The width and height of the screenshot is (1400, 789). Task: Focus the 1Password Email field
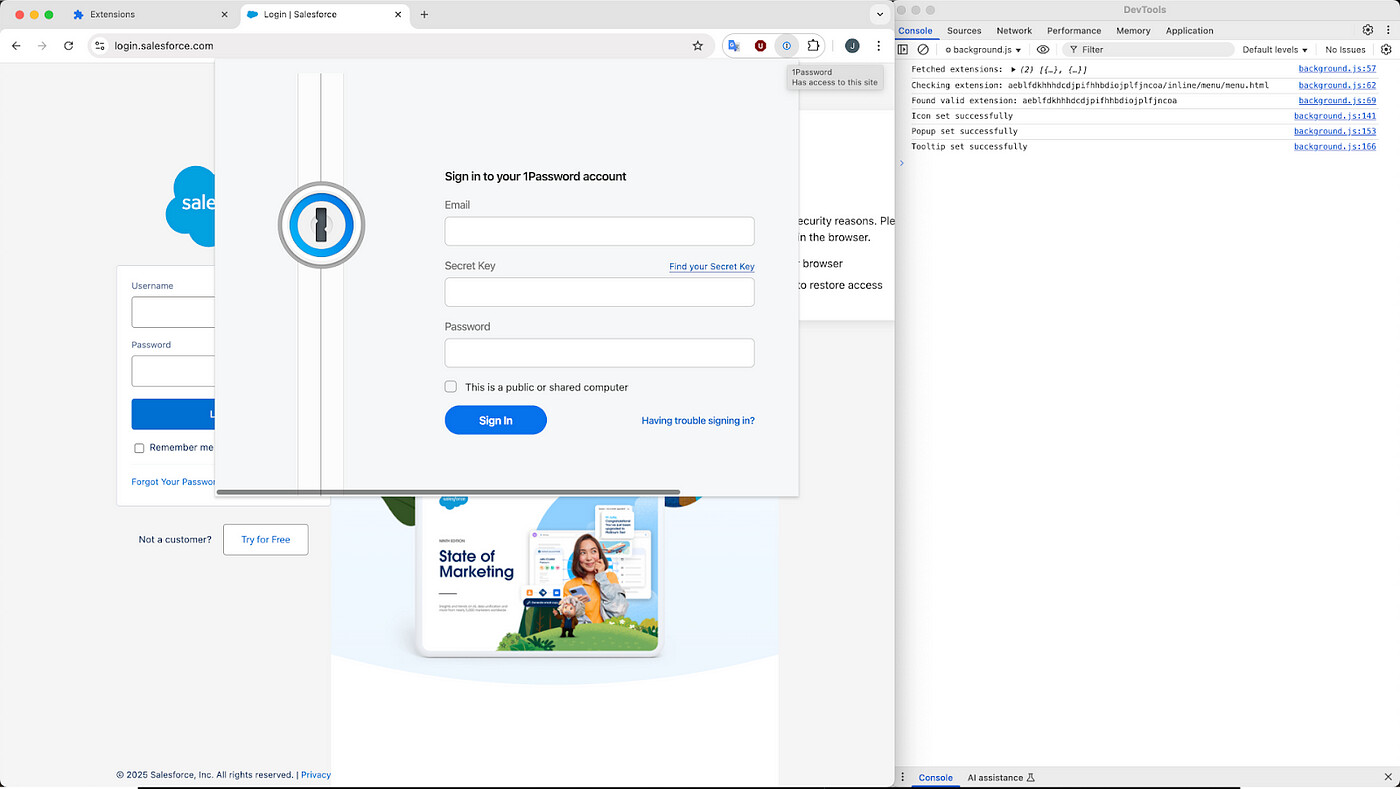[x=599, y=231]
